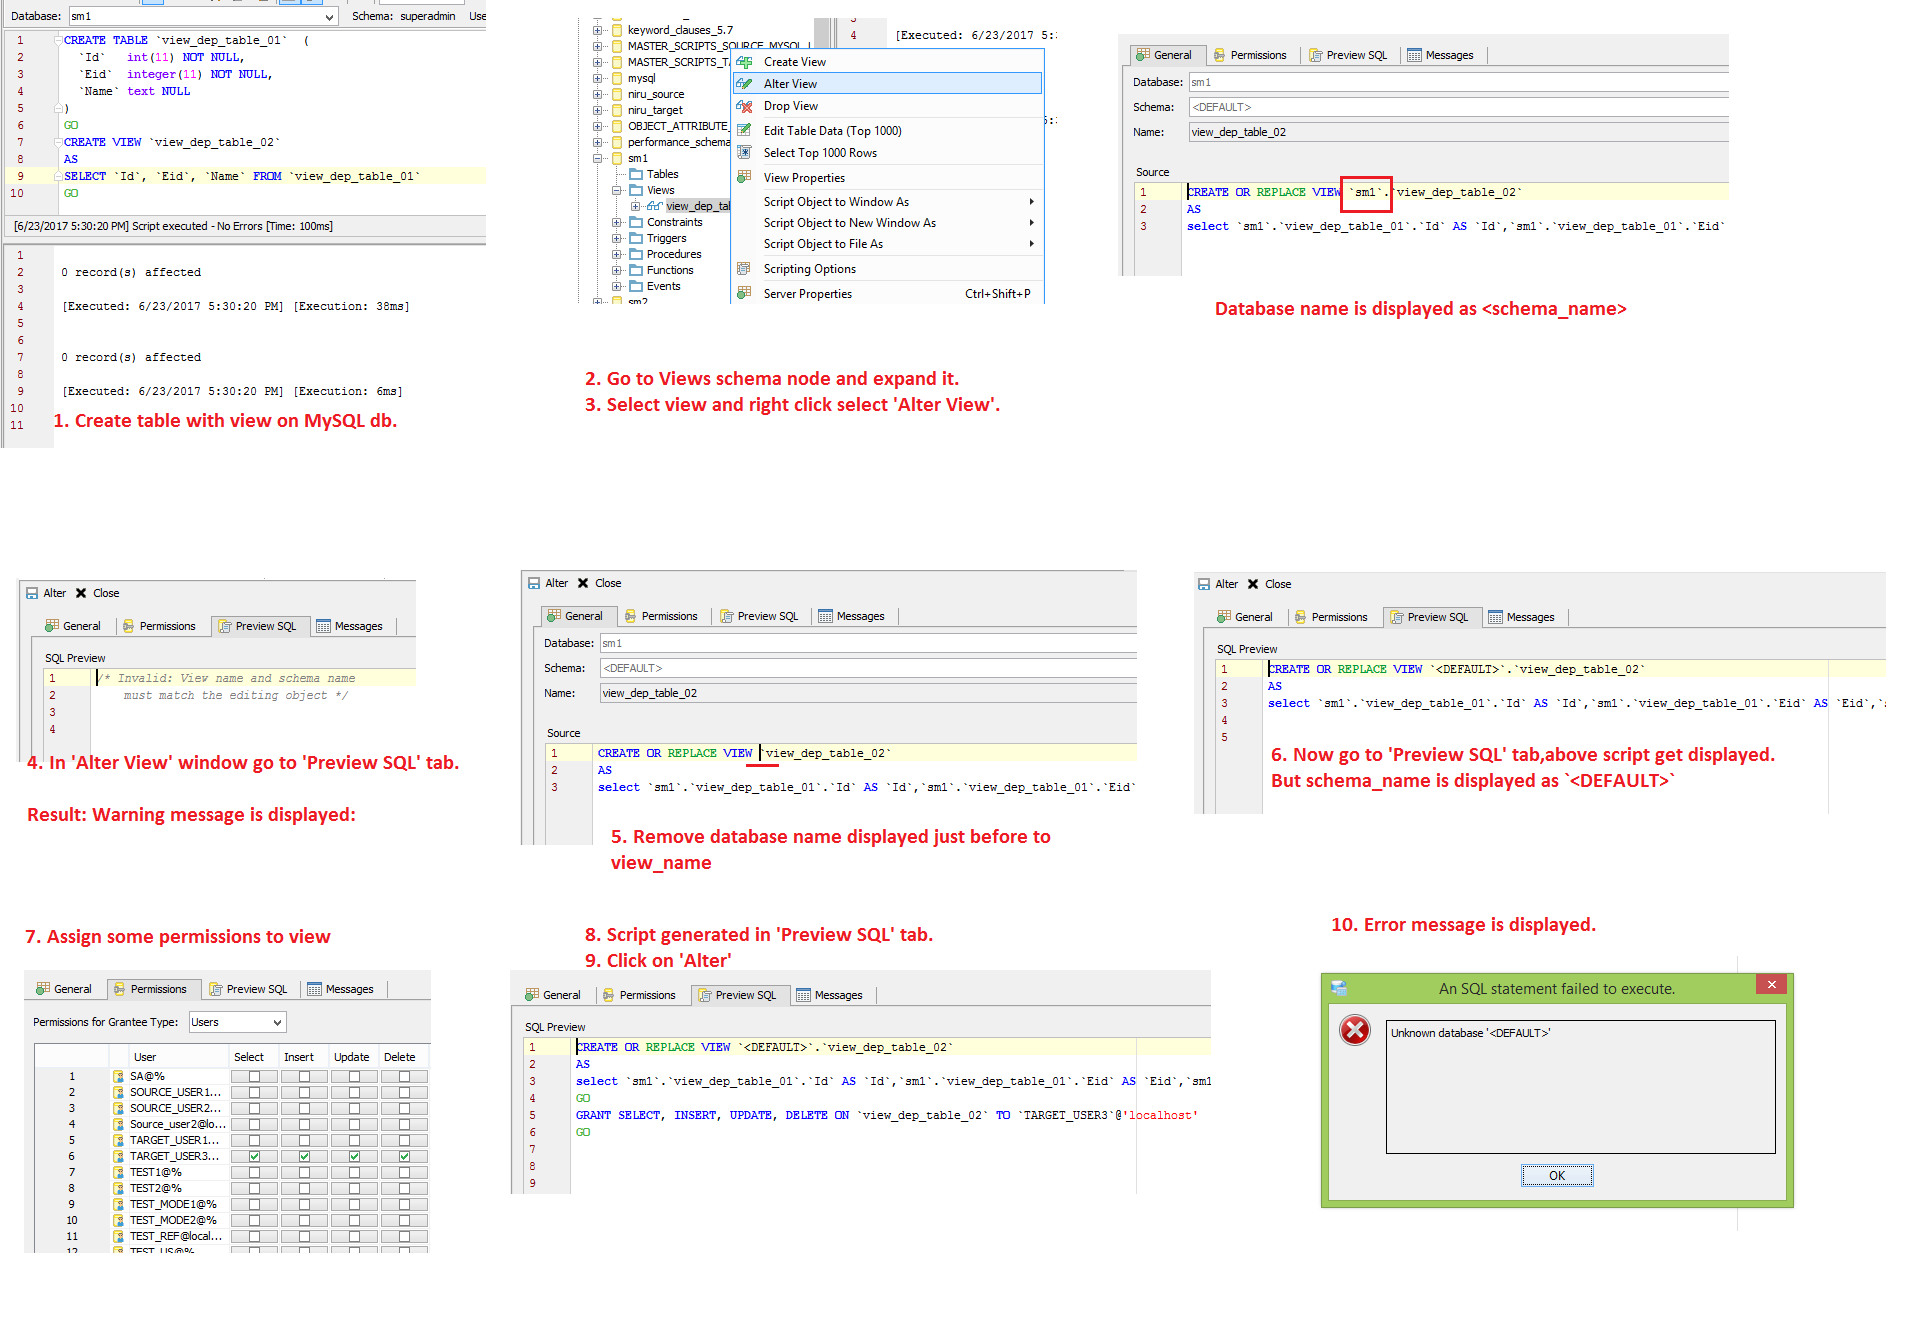Screen dimensions: 1924x1324
Task: Uncheck the Delete box for TARGET_USER3
Action: 404,1156
